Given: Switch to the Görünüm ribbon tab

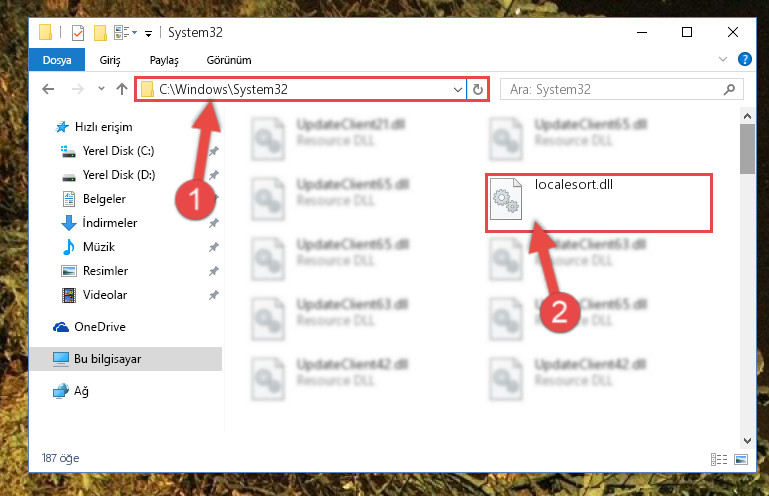Looking at the screenshot, I should tap(229, 60).
